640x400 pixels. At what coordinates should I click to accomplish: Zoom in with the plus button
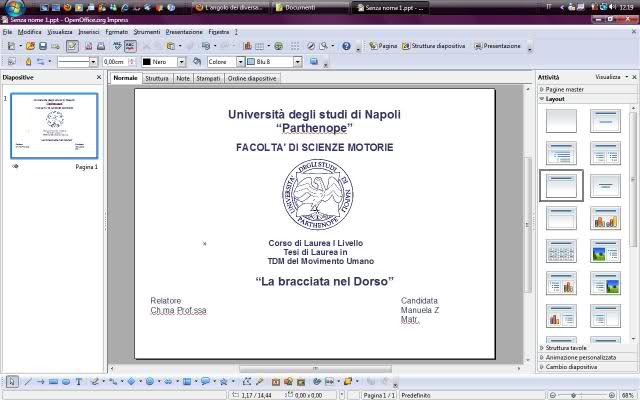point(611,395)
